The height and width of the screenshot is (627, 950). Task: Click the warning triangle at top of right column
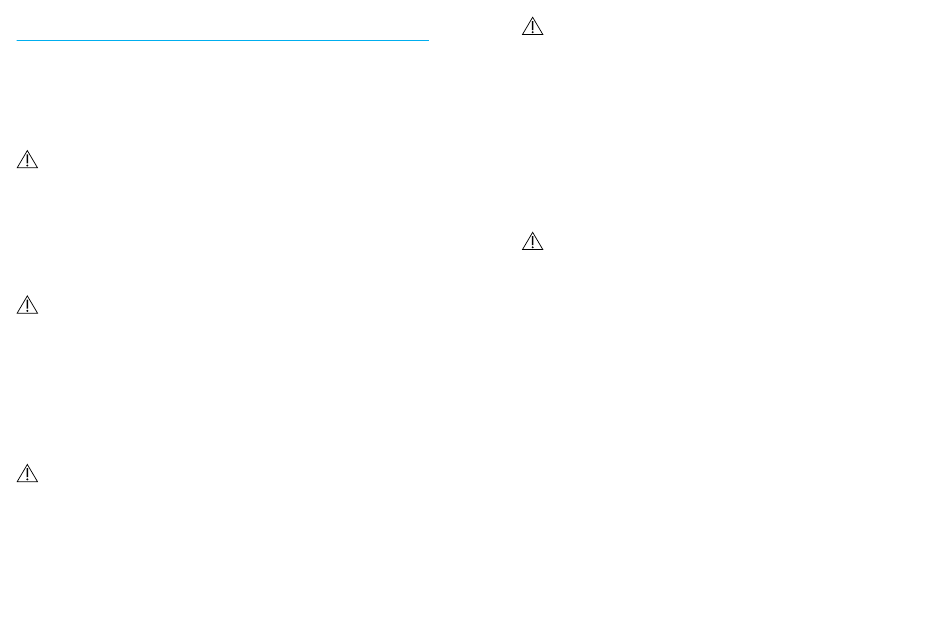click(533, 27)
